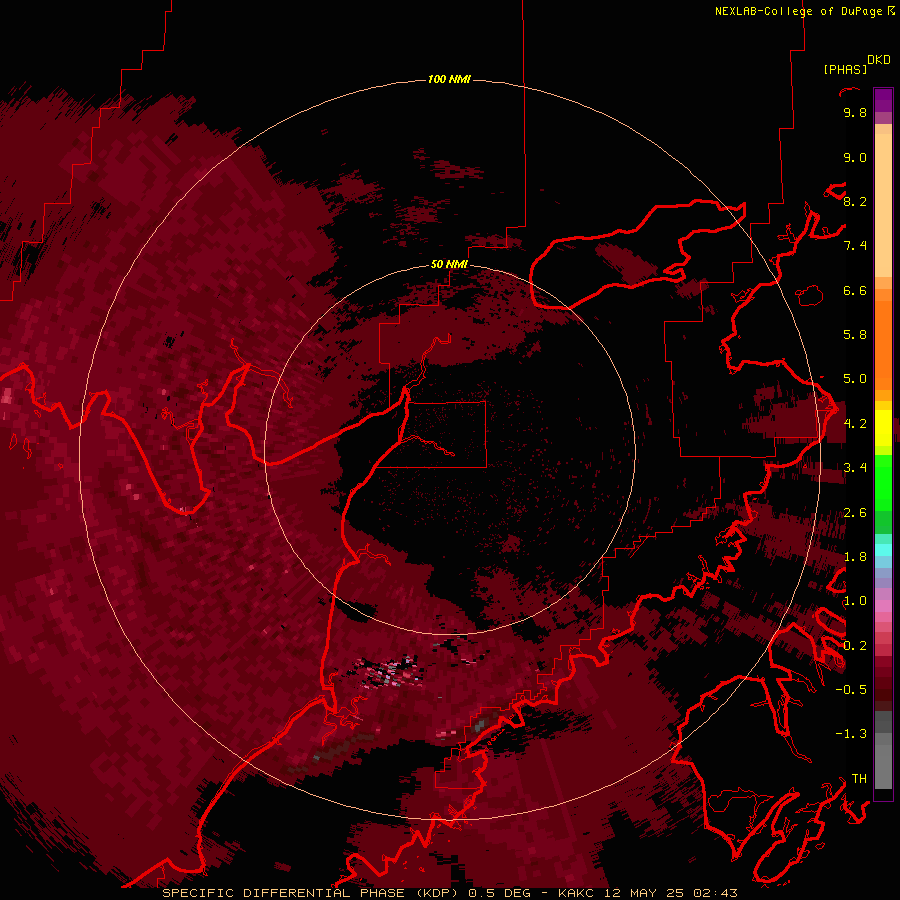Viewport: 900px width, 900px height.
Task: Click the 1.8 scale value
Action: point(855,557)
